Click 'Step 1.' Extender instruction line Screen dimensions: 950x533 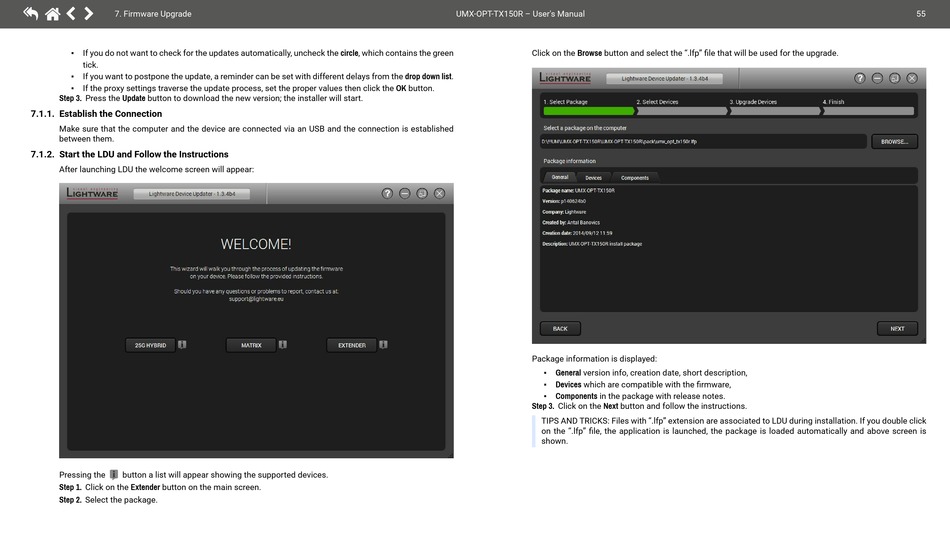point(160,487)
